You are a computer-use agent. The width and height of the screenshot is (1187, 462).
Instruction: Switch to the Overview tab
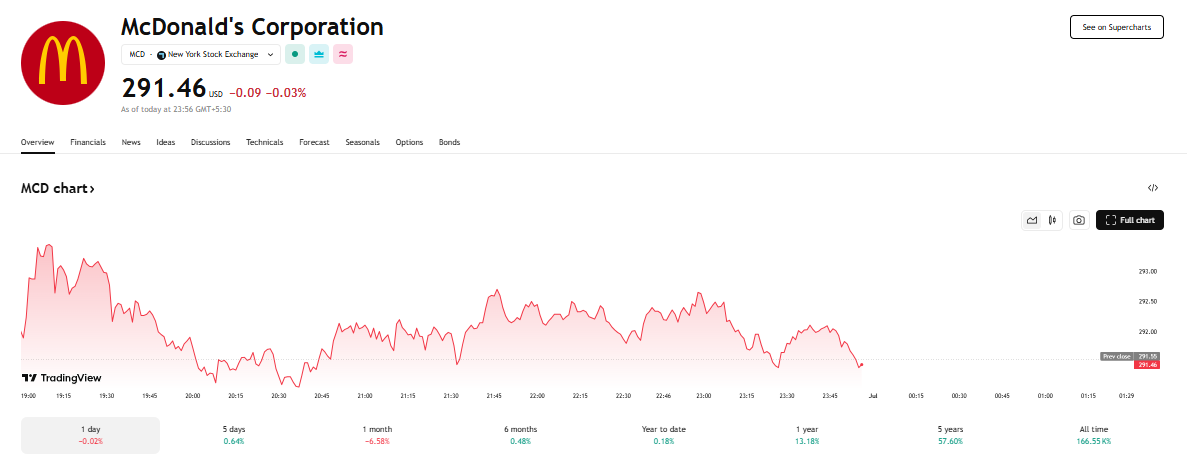point(38,142)
